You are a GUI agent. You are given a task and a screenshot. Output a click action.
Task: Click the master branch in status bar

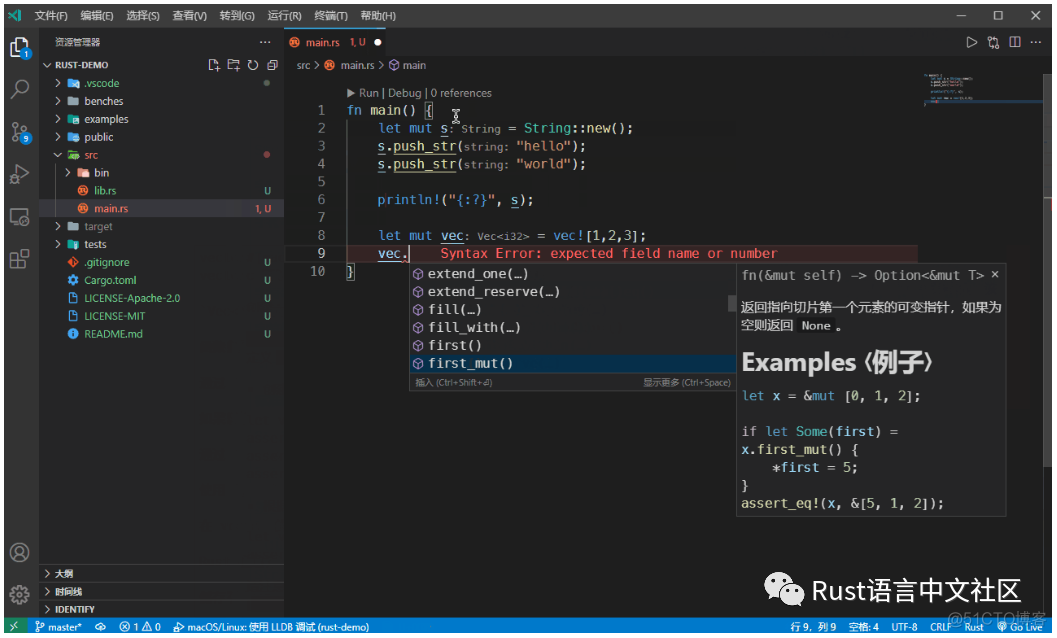[58, 627]
